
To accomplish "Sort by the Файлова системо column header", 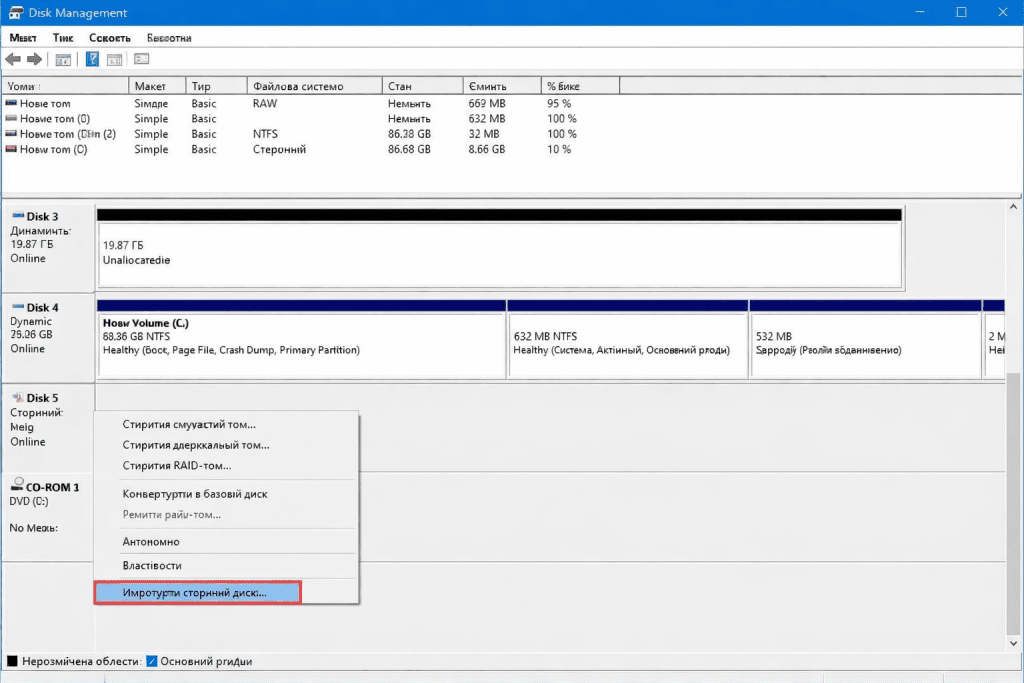I will click(x=298, y=86).
